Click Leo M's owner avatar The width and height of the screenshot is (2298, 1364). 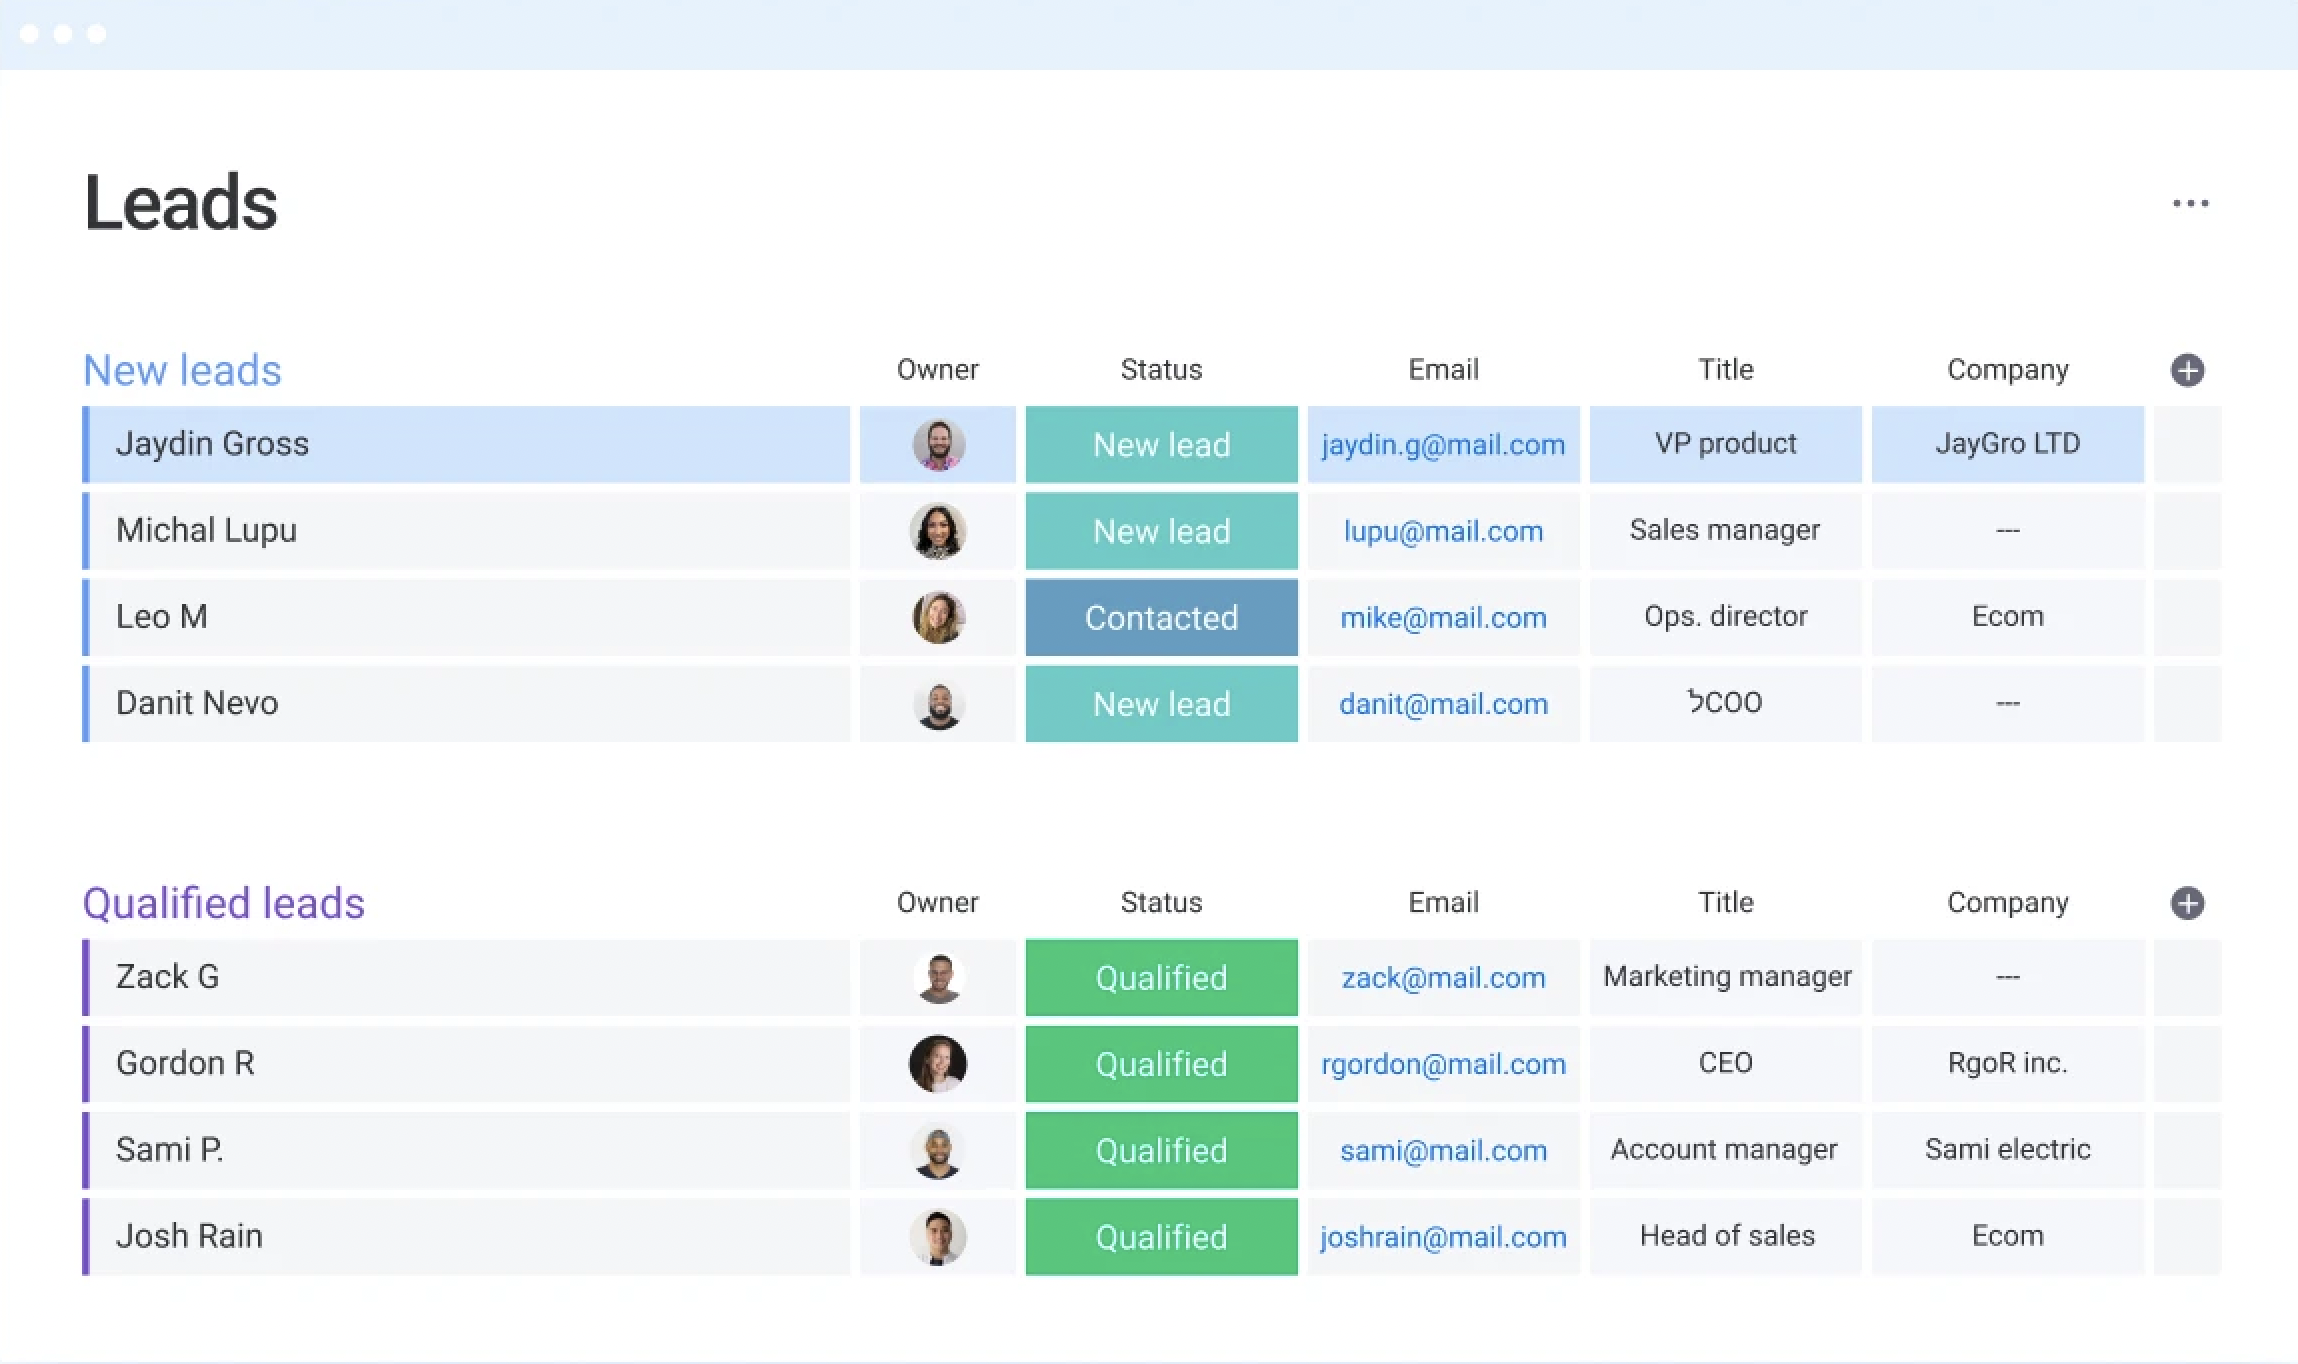pyautogui.click(x=937, y=617)
